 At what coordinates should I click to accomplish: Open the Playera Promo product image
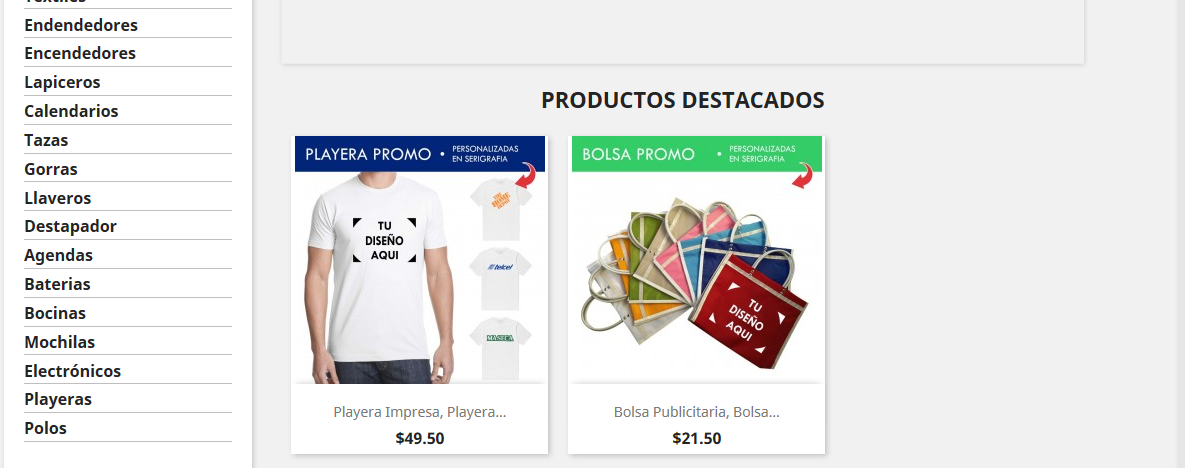point(419,259)
